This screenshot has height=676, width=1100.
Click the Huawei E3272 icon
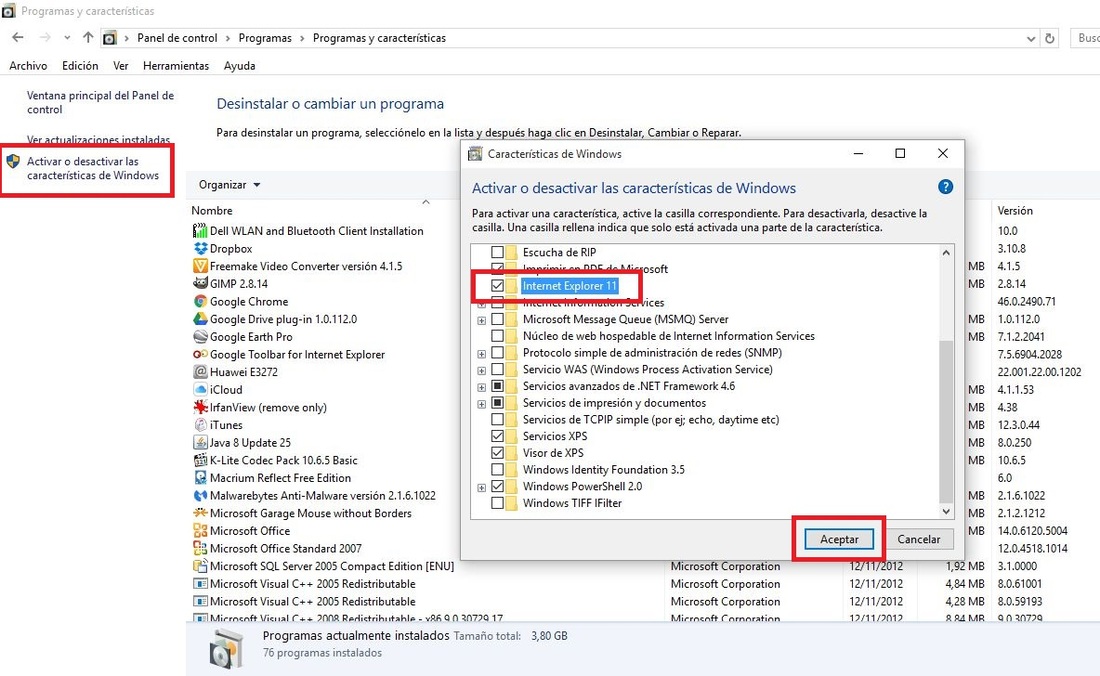(x=200, y=372)
